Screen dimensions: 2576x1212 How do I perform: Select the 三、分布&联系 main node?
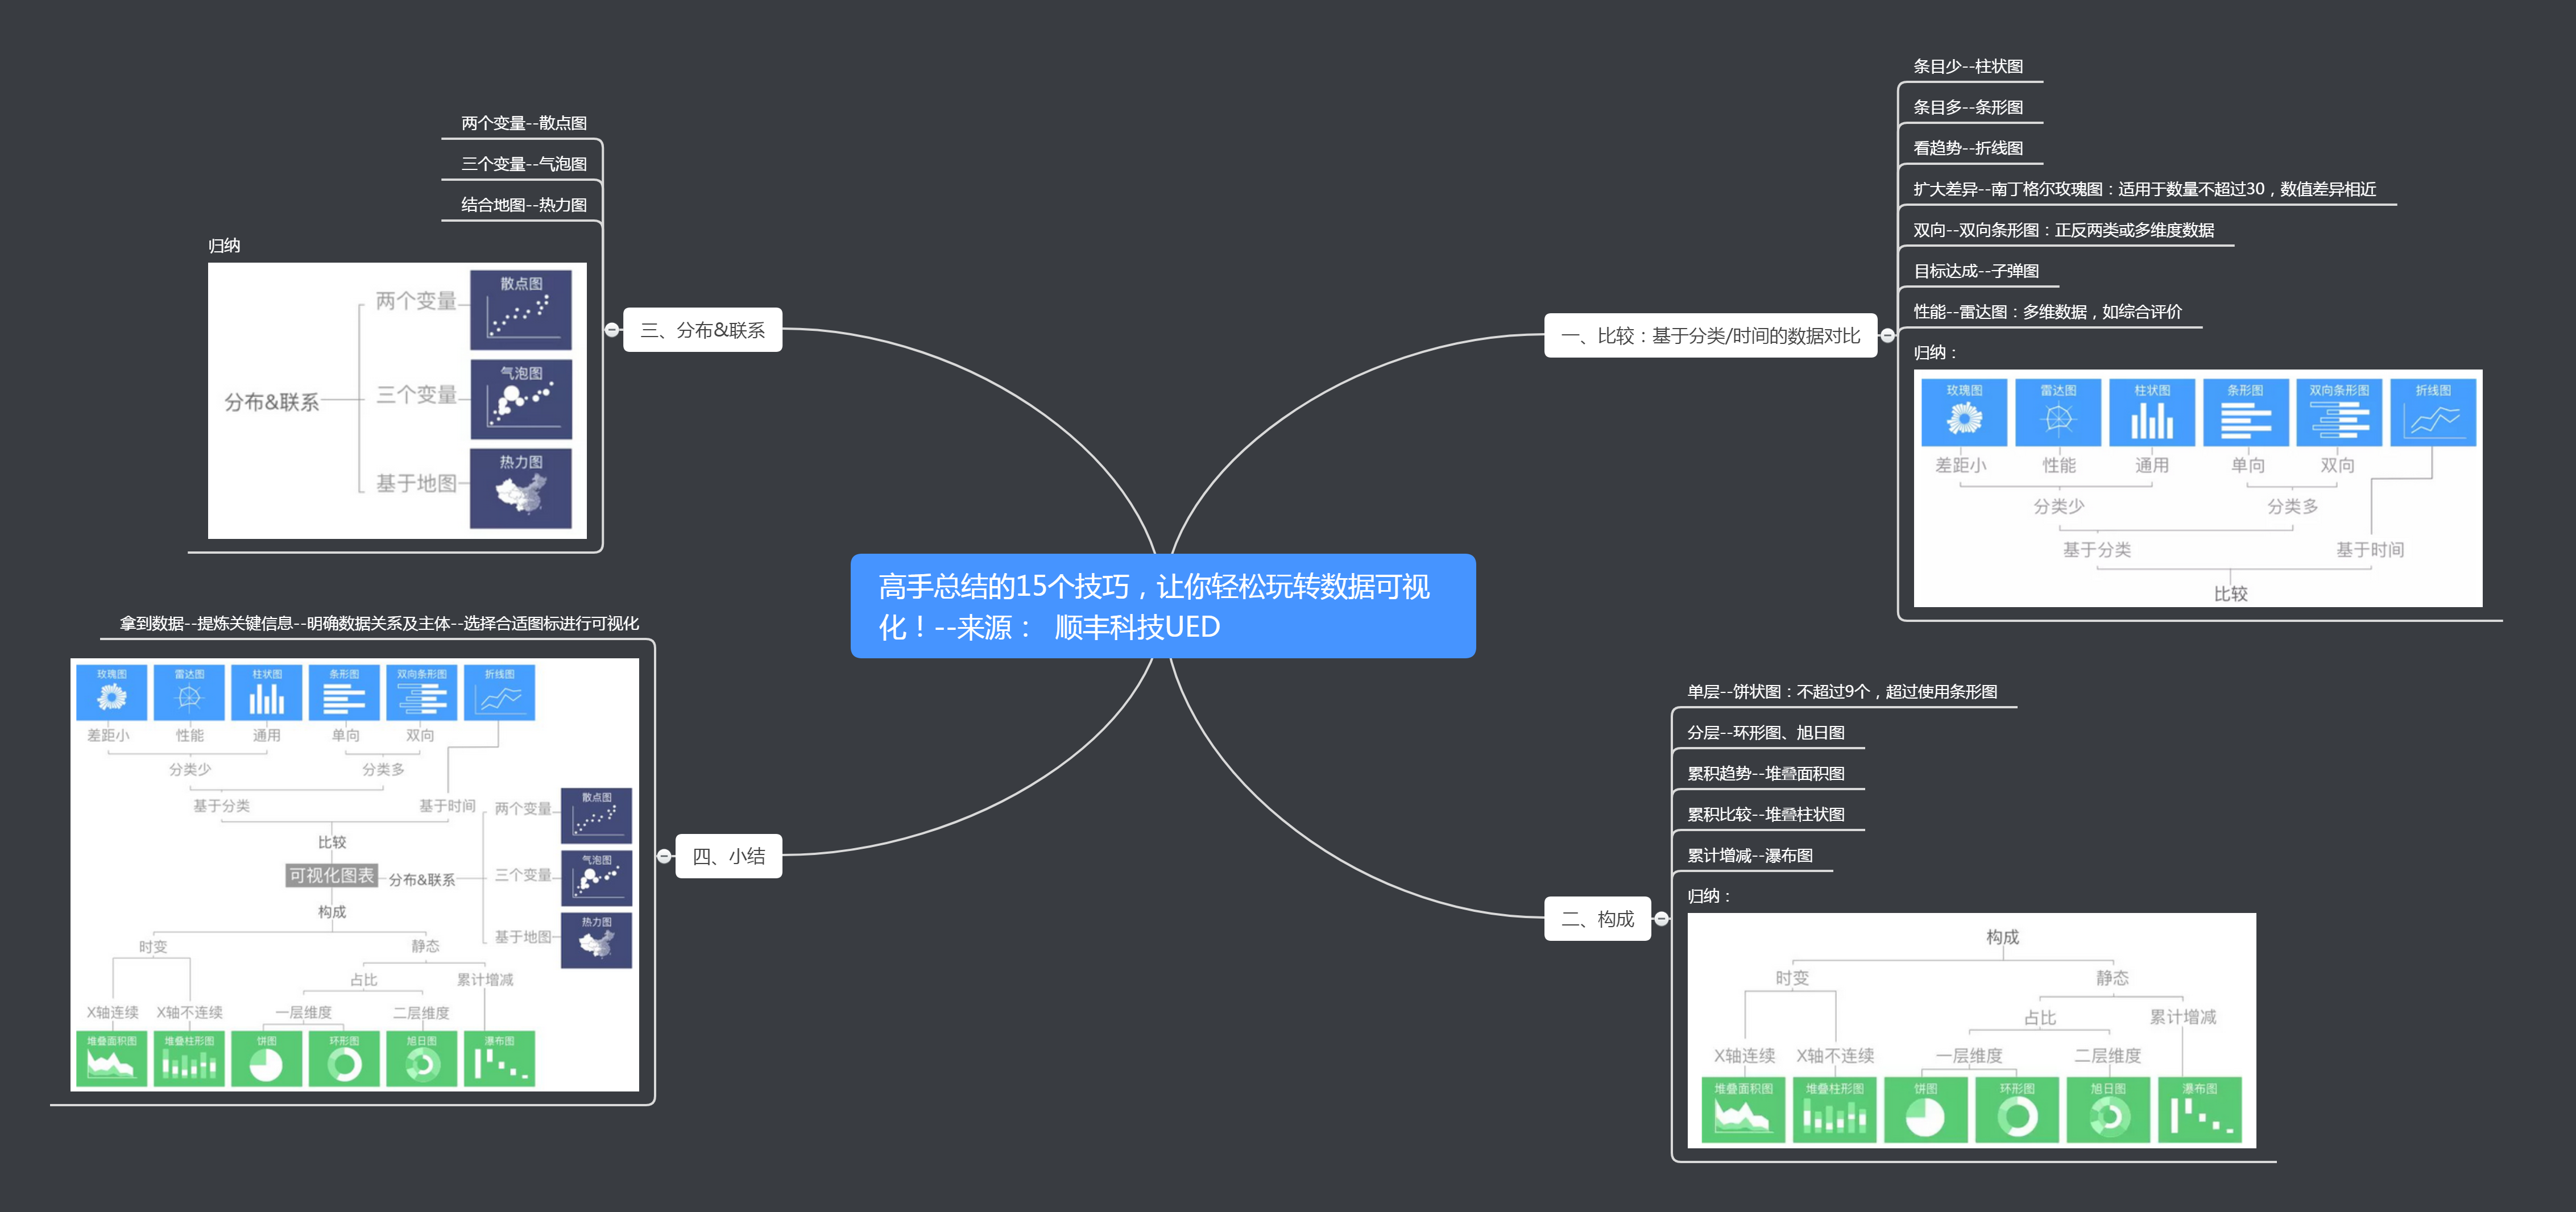pos(702,330)
